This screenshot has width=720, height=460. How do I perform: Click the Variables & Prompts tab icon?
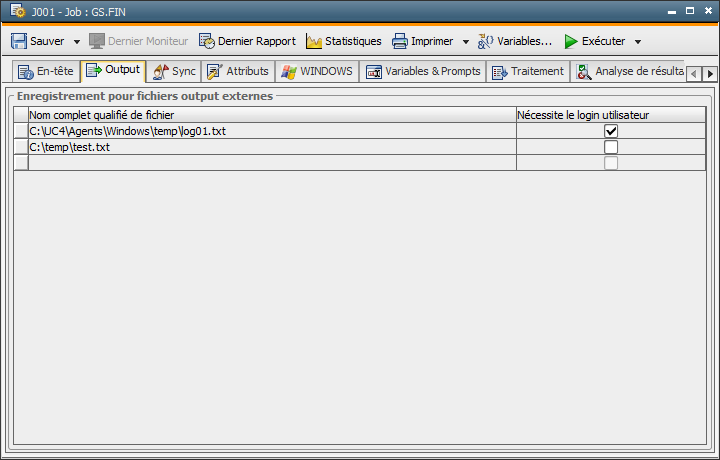pos(374,72)
